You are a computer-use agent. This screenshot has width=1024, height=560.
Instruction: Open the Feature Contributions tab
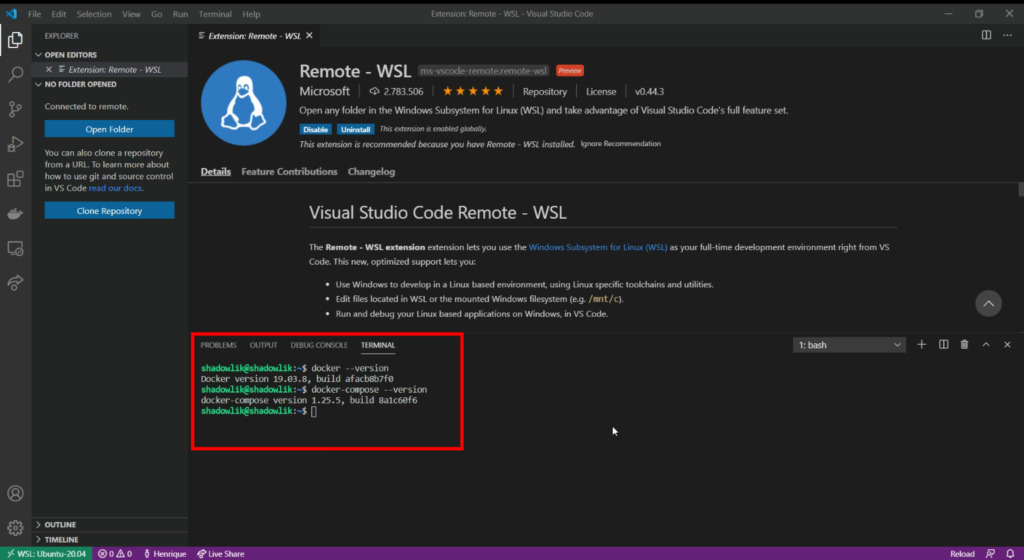click(x=289, y=172)
